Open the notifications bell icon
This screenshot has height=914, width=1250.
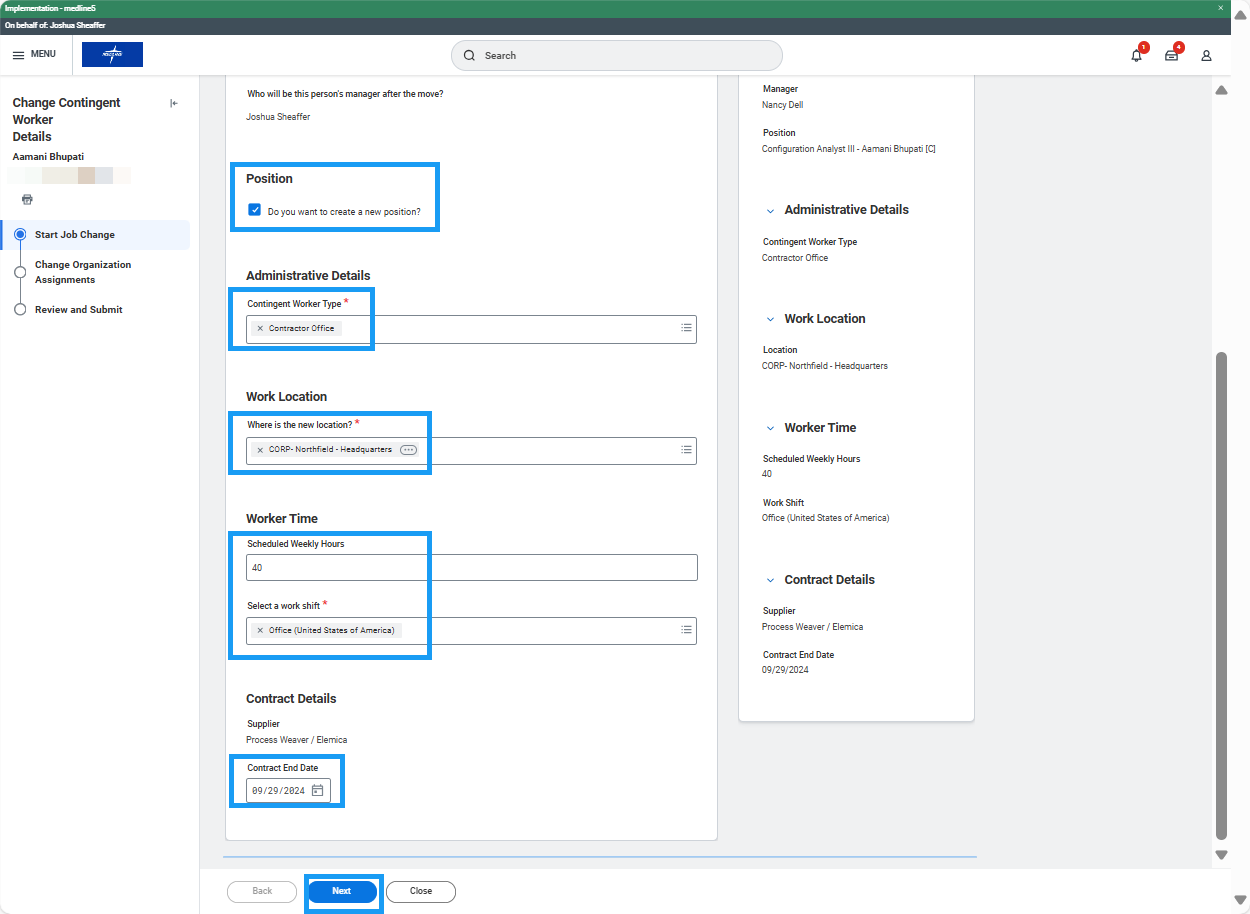1136,56
